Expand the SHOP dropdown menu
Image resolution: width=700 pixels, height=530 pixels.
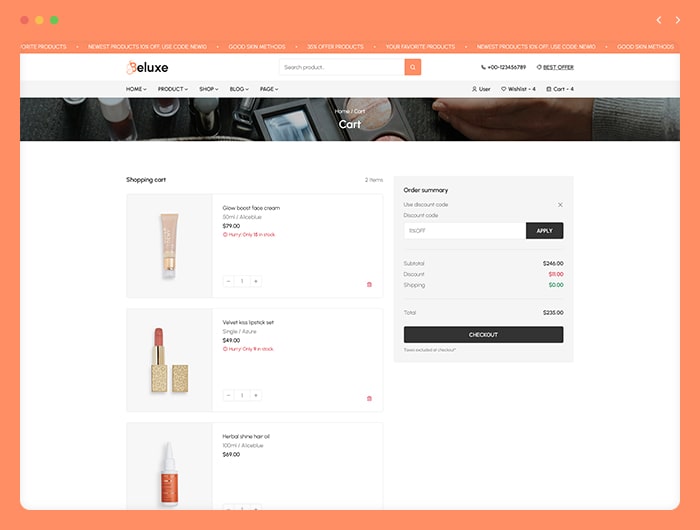[x=209, y=89]
